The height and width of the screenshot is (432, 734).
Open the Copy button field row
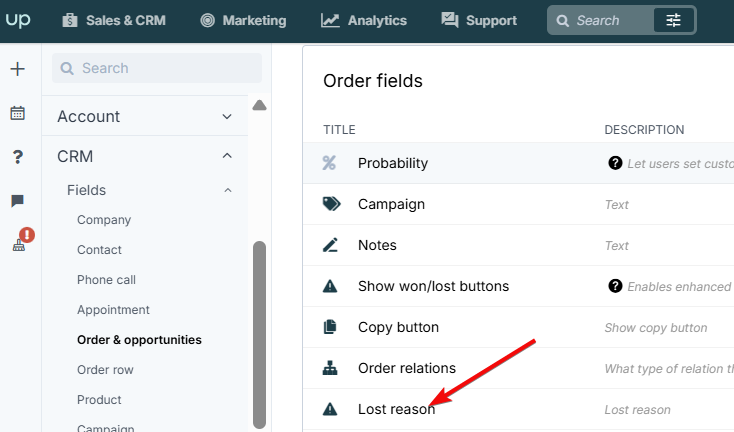click(x=518, y=327)
